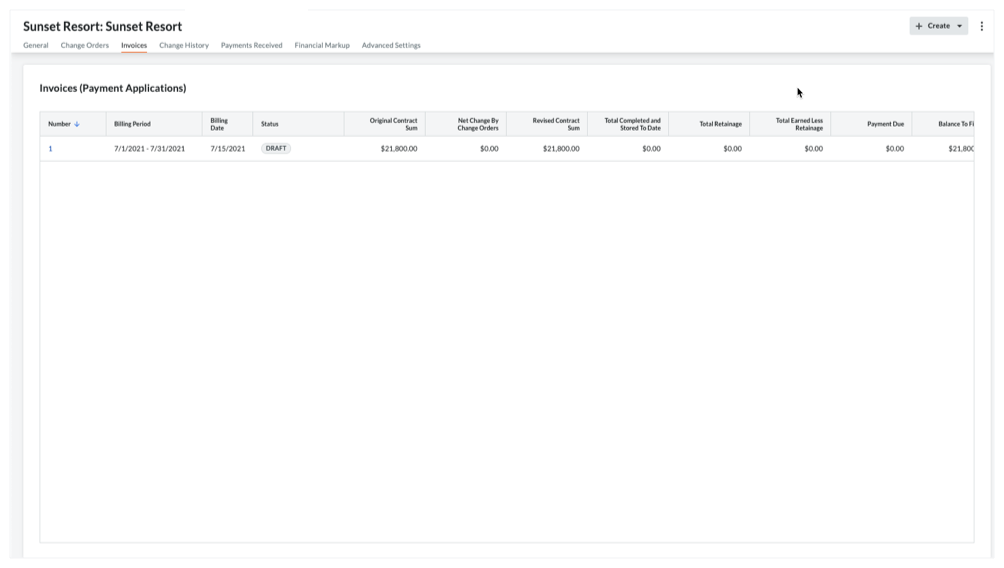Open the Create dropdown
The height and width of the screenshot is (568, 1004).
[938, 26]
